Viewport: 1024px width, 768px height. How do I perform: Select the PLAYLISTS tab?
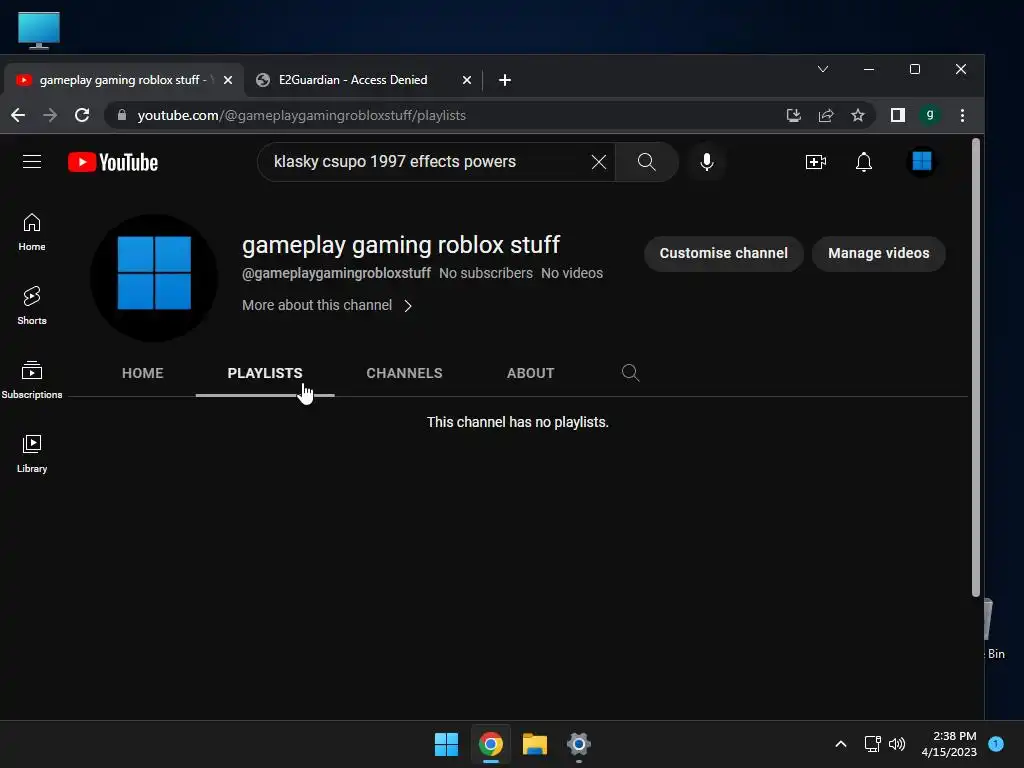pos(264,373)
